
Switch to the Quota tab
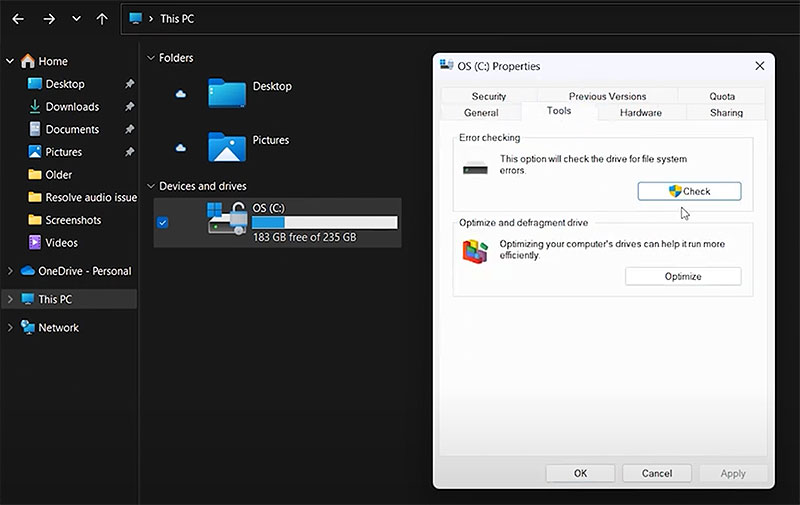[x=722, y=96]
